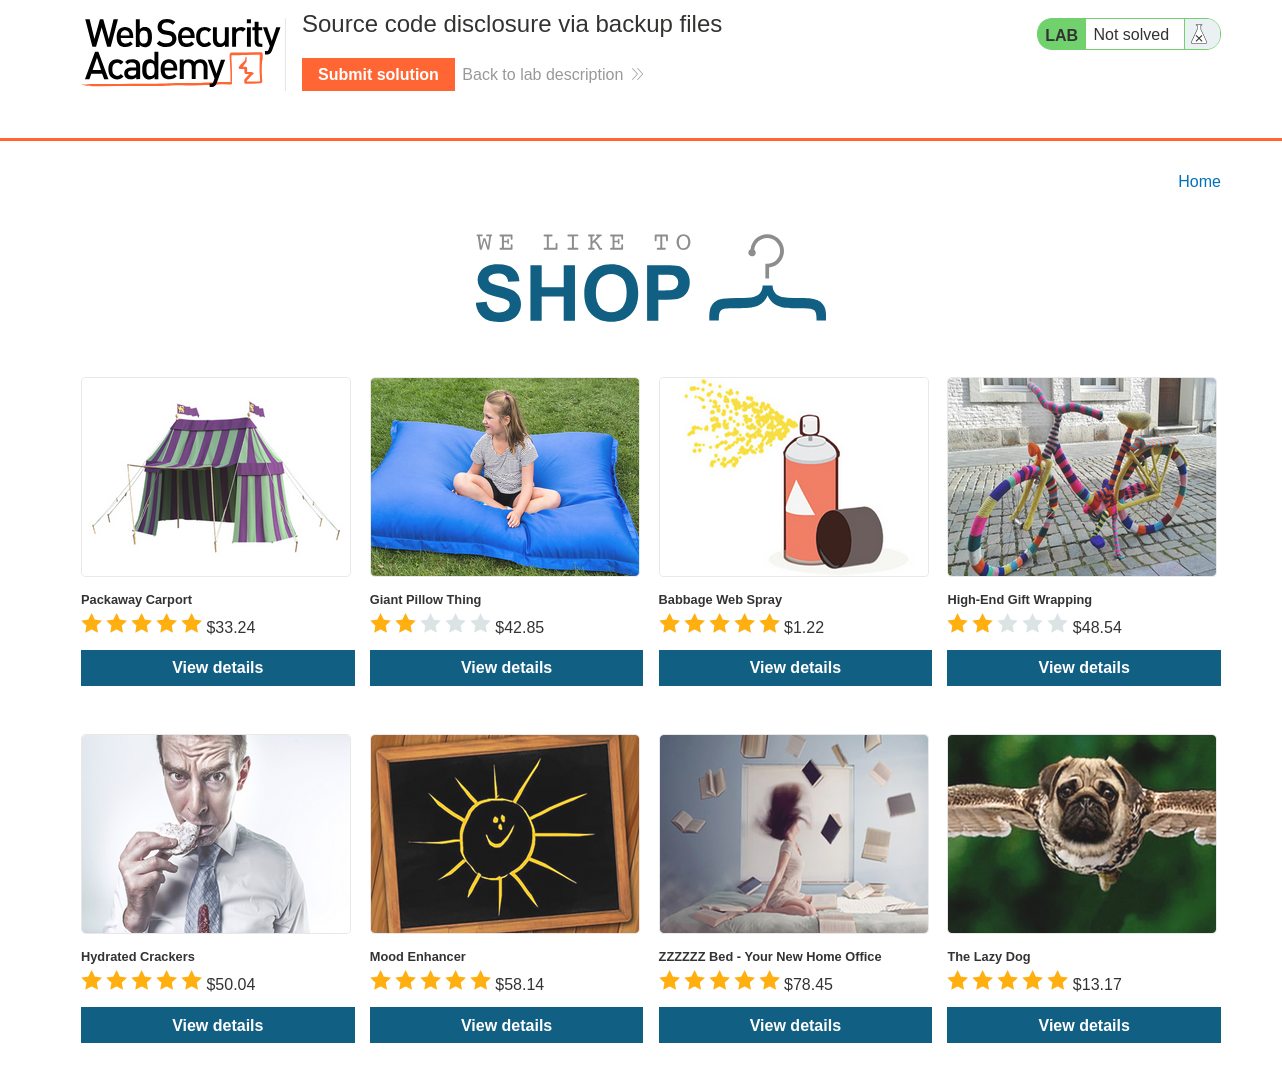Open Packaway Carport tent thumbnail
Image resolution: width=1282 pixels, height=1069 pixels.
coord(216,477)
